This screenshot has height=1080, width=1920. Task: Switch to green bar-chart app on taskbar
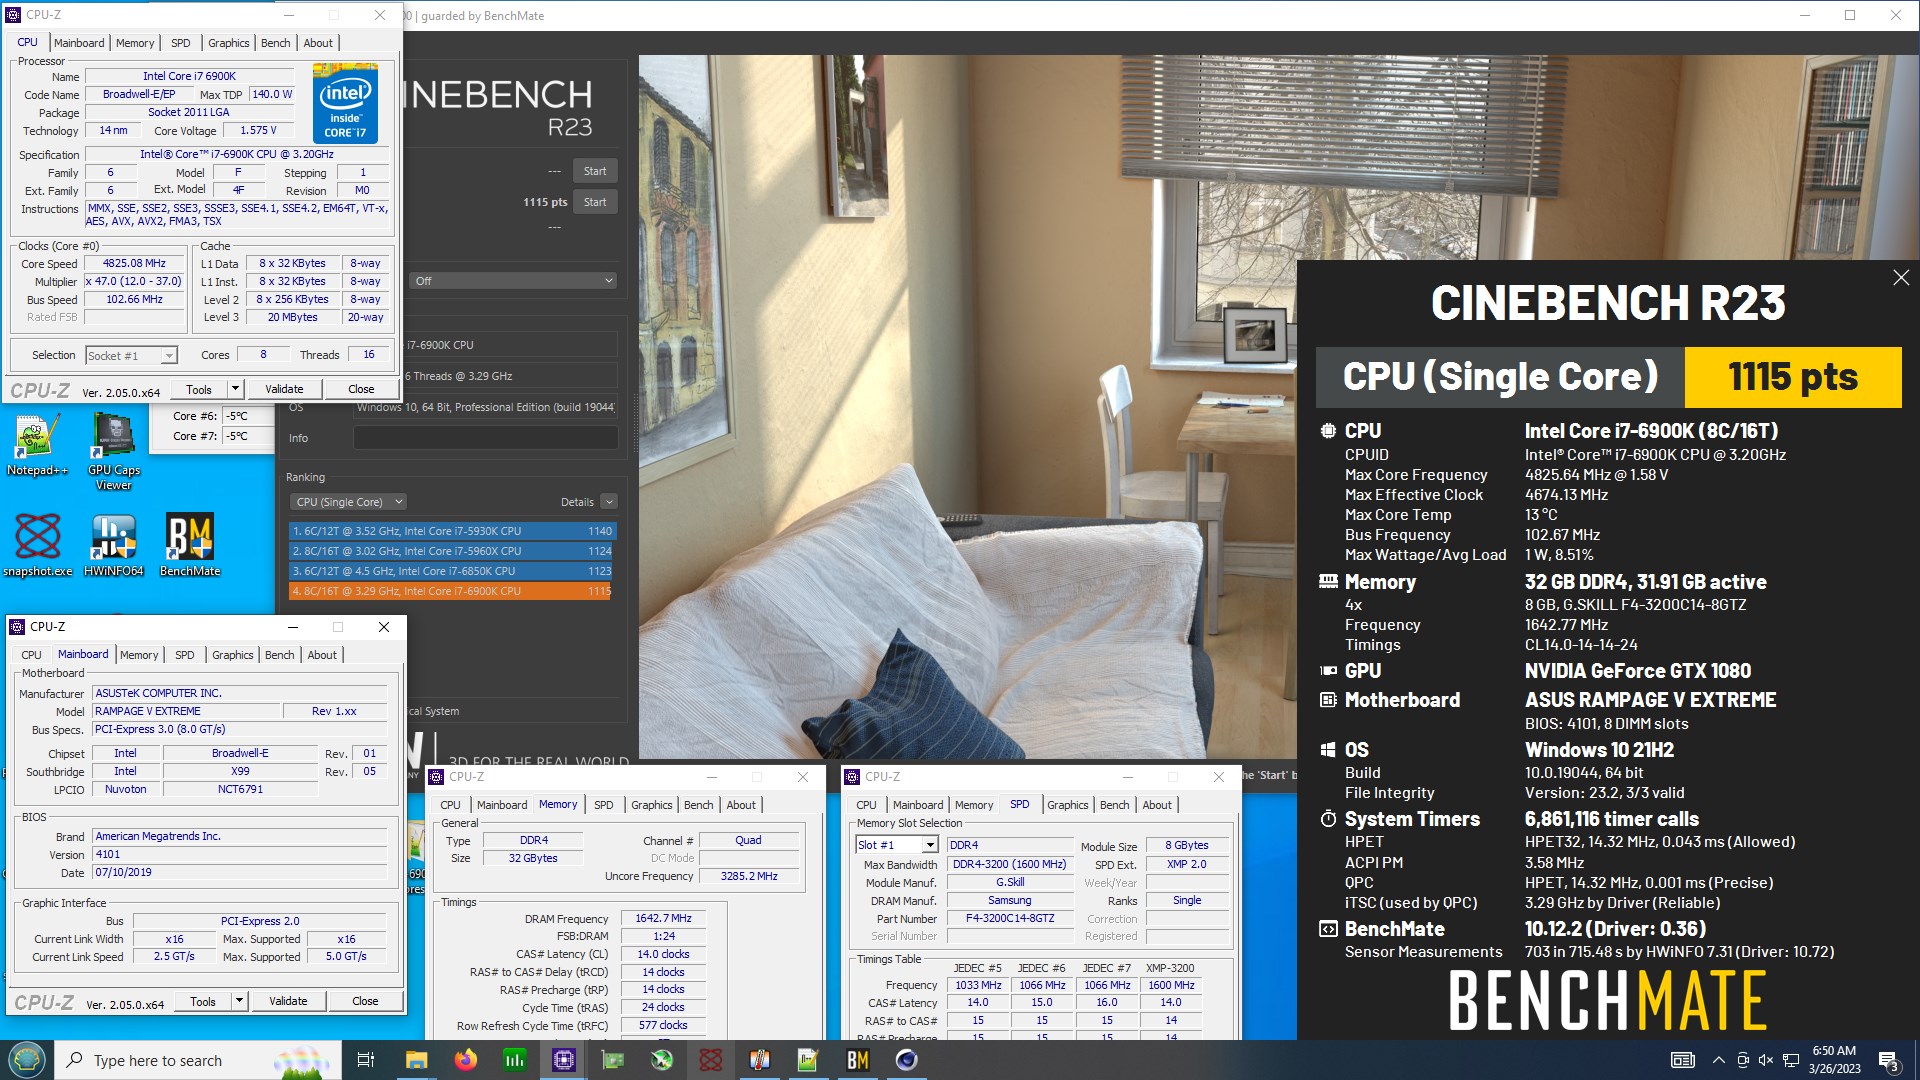[515, 1060]
